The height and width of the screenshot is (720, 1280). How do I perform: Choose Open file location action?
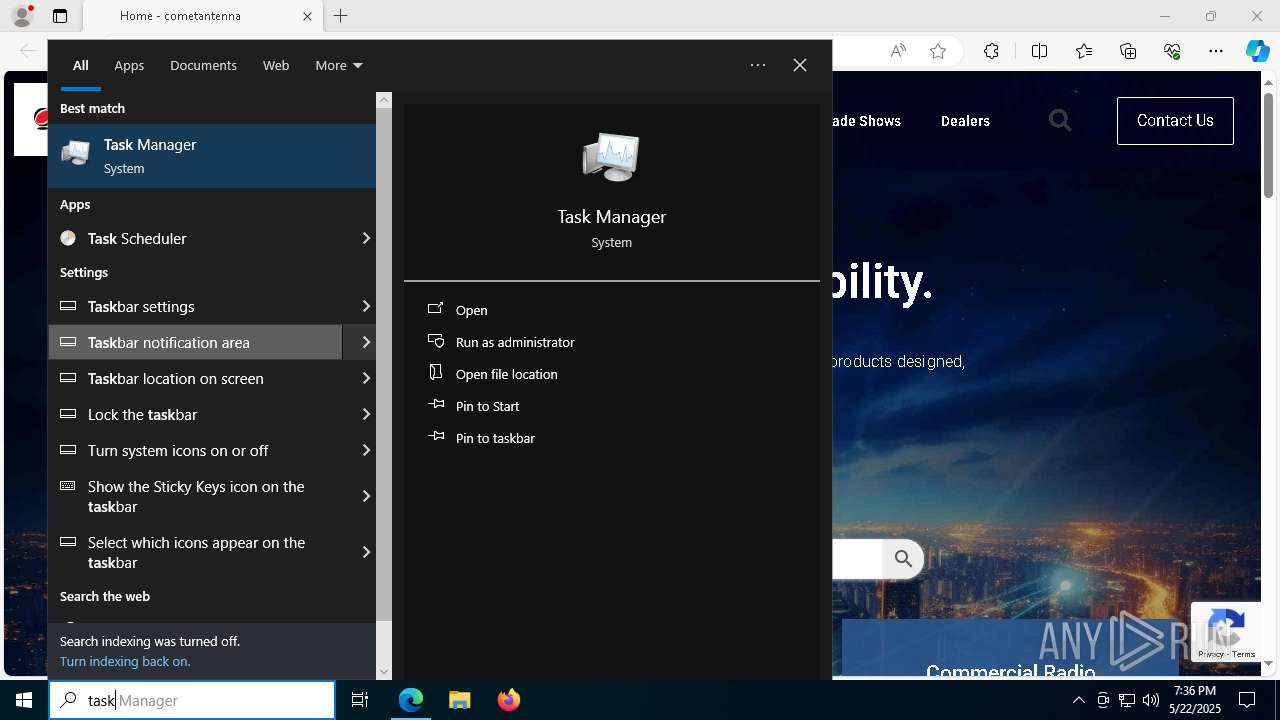point(506,374)
